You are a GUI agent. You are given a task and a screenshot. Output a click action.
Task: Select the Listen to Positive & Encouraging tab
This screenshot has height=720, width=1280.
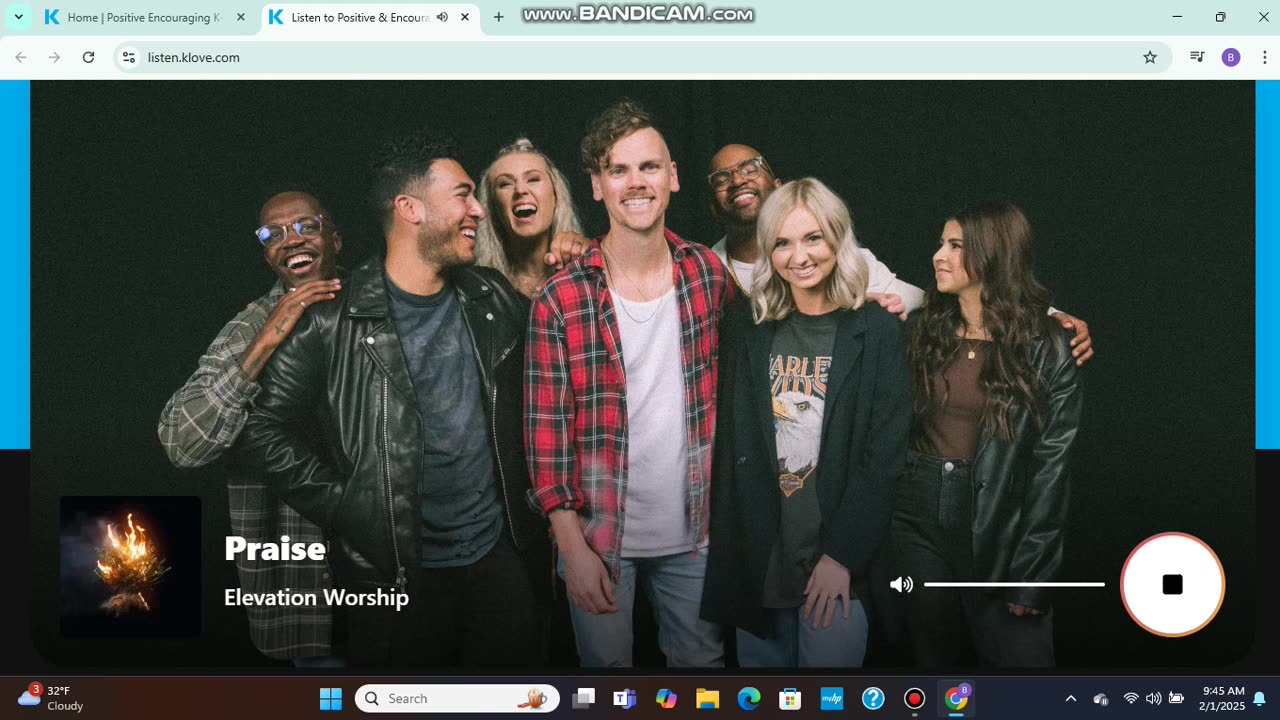360,17
